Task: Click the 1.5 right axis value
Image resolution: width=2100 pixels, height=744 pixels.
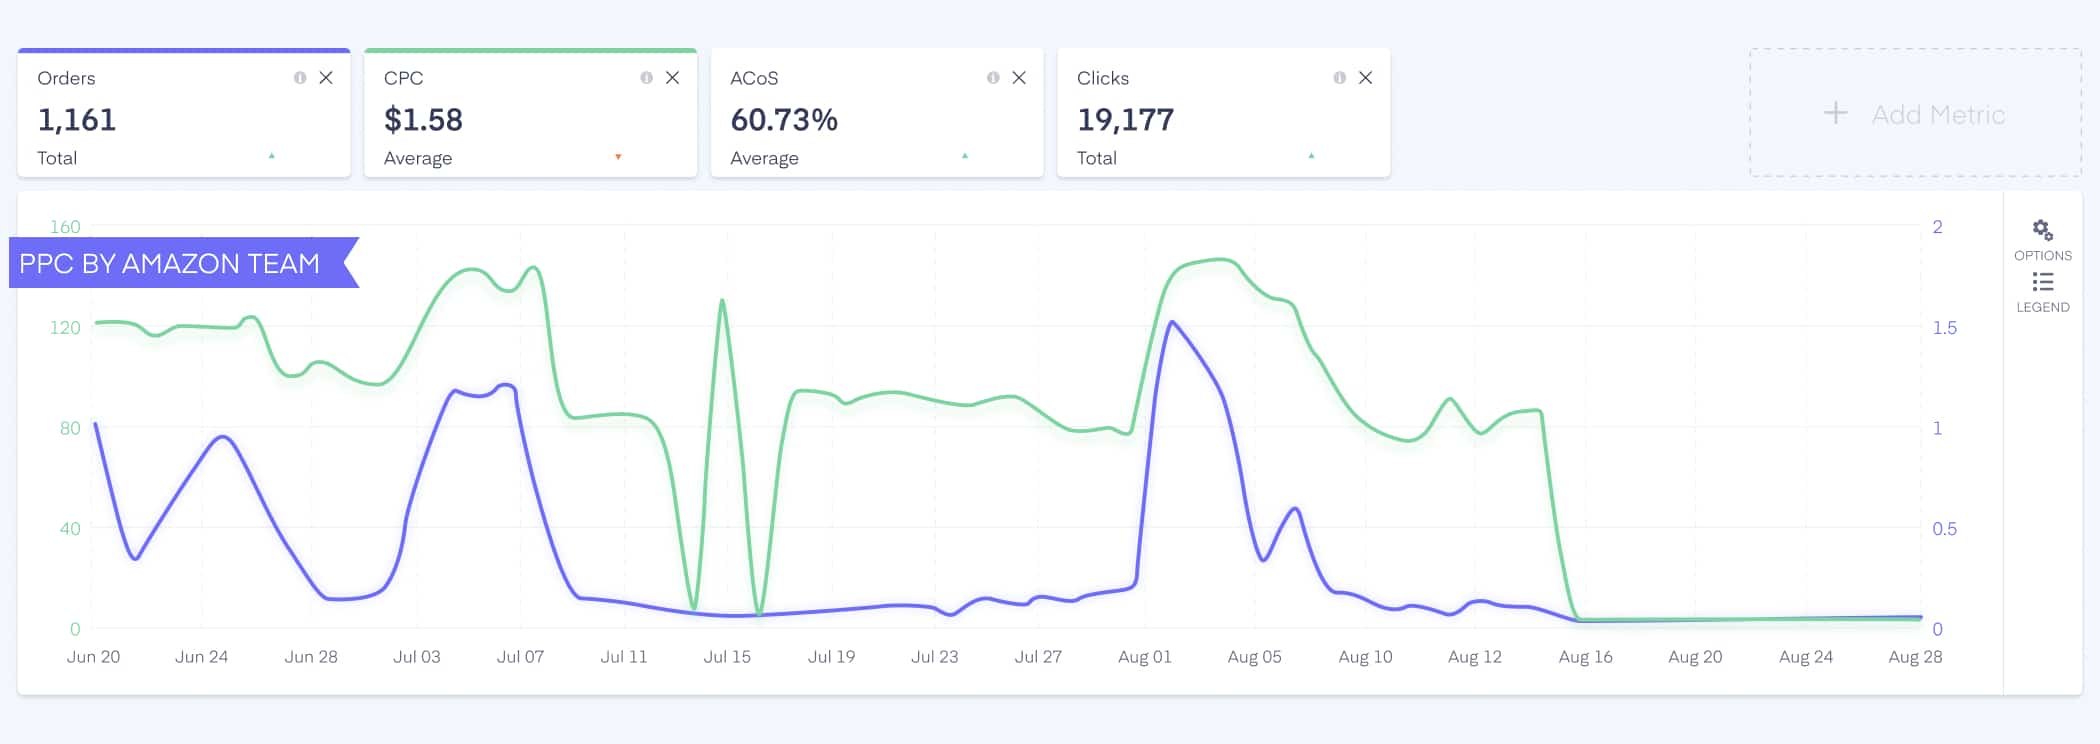Action: coord(1944,328)
